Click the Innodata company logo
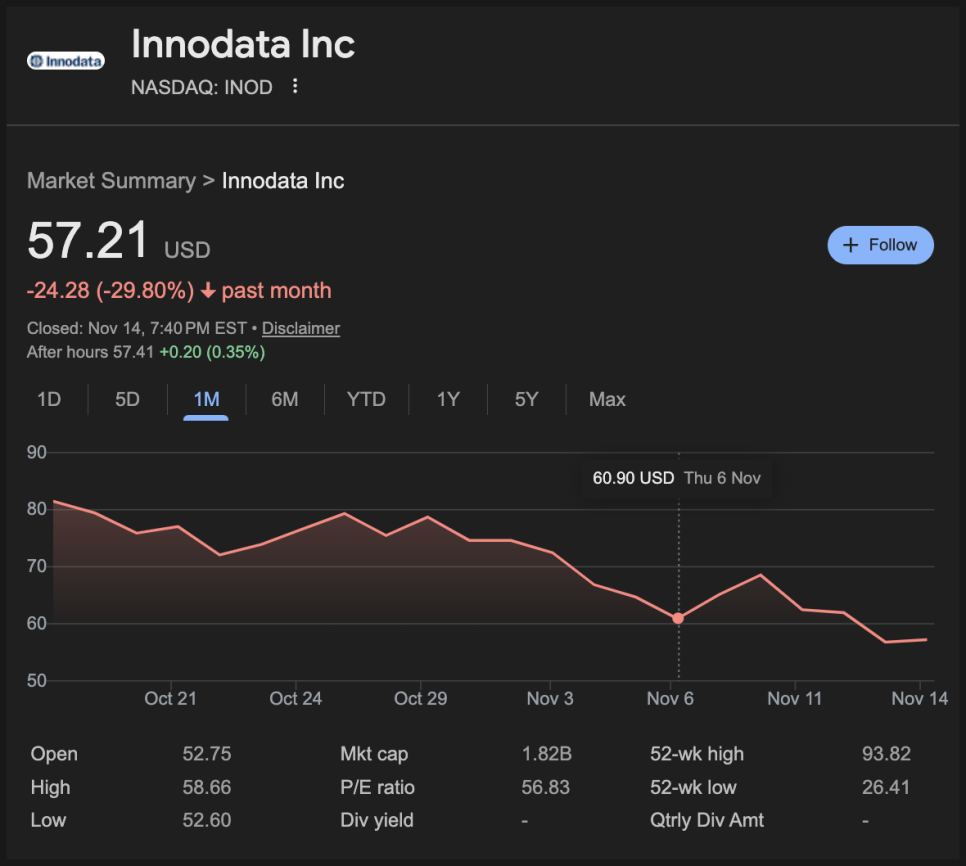Image resolution: width=966 pixels, height=866 pixels. coord(66,61)
